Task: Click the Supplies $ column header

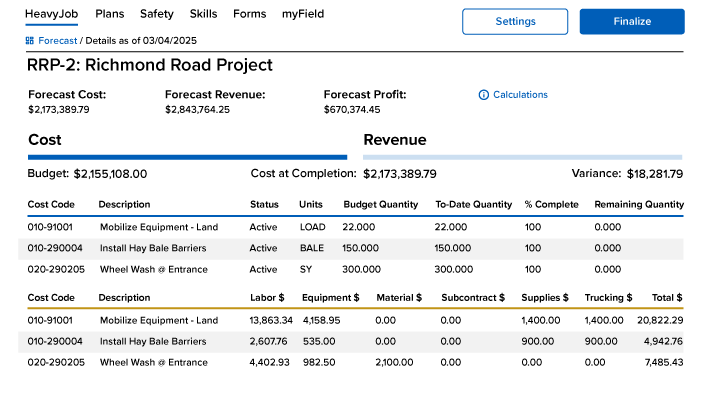Action: 545,298
